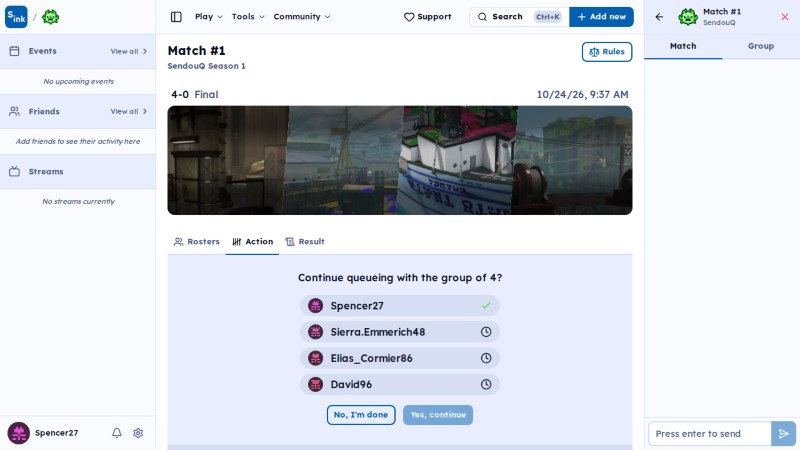Viewport: 800px width, 450px height.
Task: Open settings gear icon
Action: tap(138, 433)
